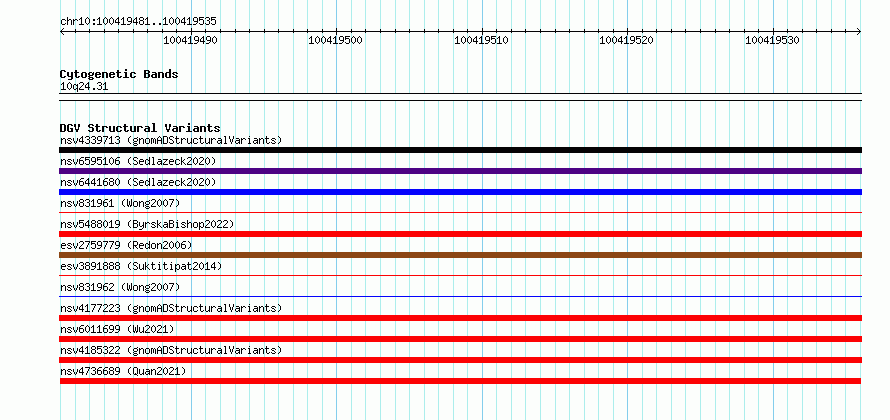Viewport: 890px width, 420px height.
Task: Click ruler position 100419510
Action: click(x=481, y=40)
